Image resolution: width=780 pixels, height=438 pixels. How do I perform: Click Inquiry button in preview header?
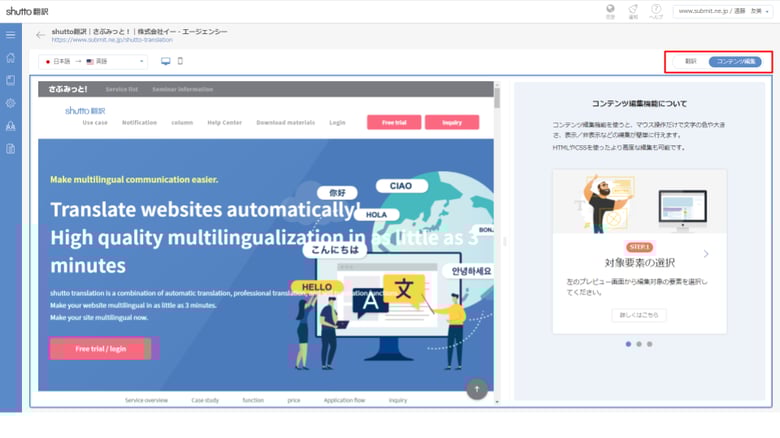(x=452, y=122)
